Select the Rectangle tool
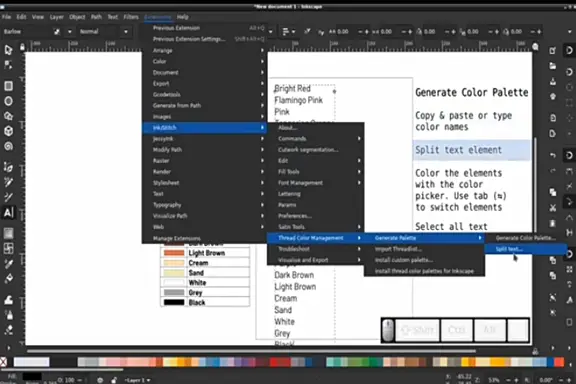576x384 pixels. 8,86
